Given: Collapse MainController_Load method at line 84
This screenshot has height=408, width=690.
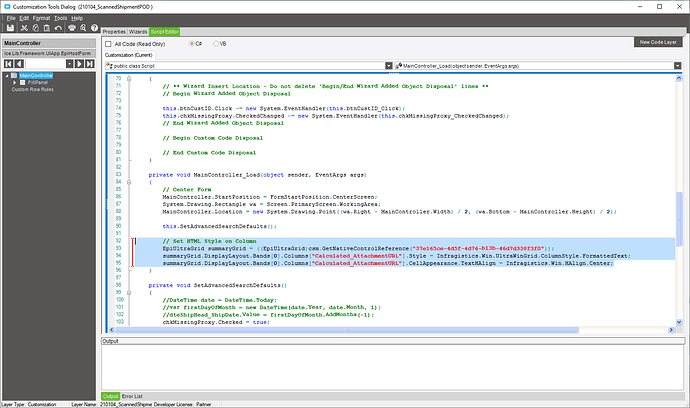Looking at the screenshot, I should 129,182.
